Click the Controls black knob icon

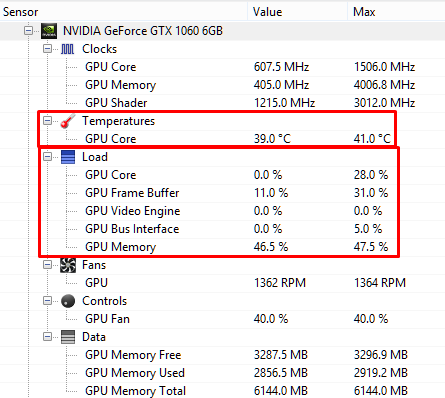(68, 301)
